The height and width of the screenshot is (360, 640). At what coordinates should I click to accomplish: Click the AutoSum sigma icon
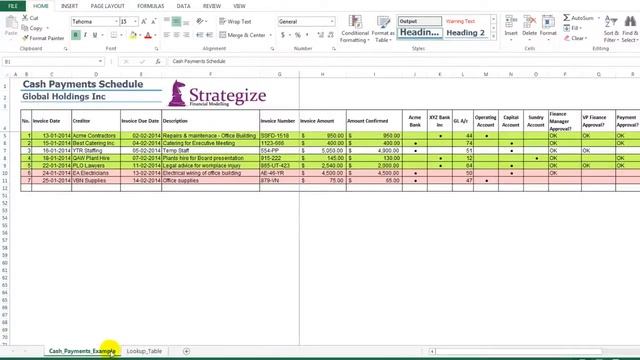567,18
